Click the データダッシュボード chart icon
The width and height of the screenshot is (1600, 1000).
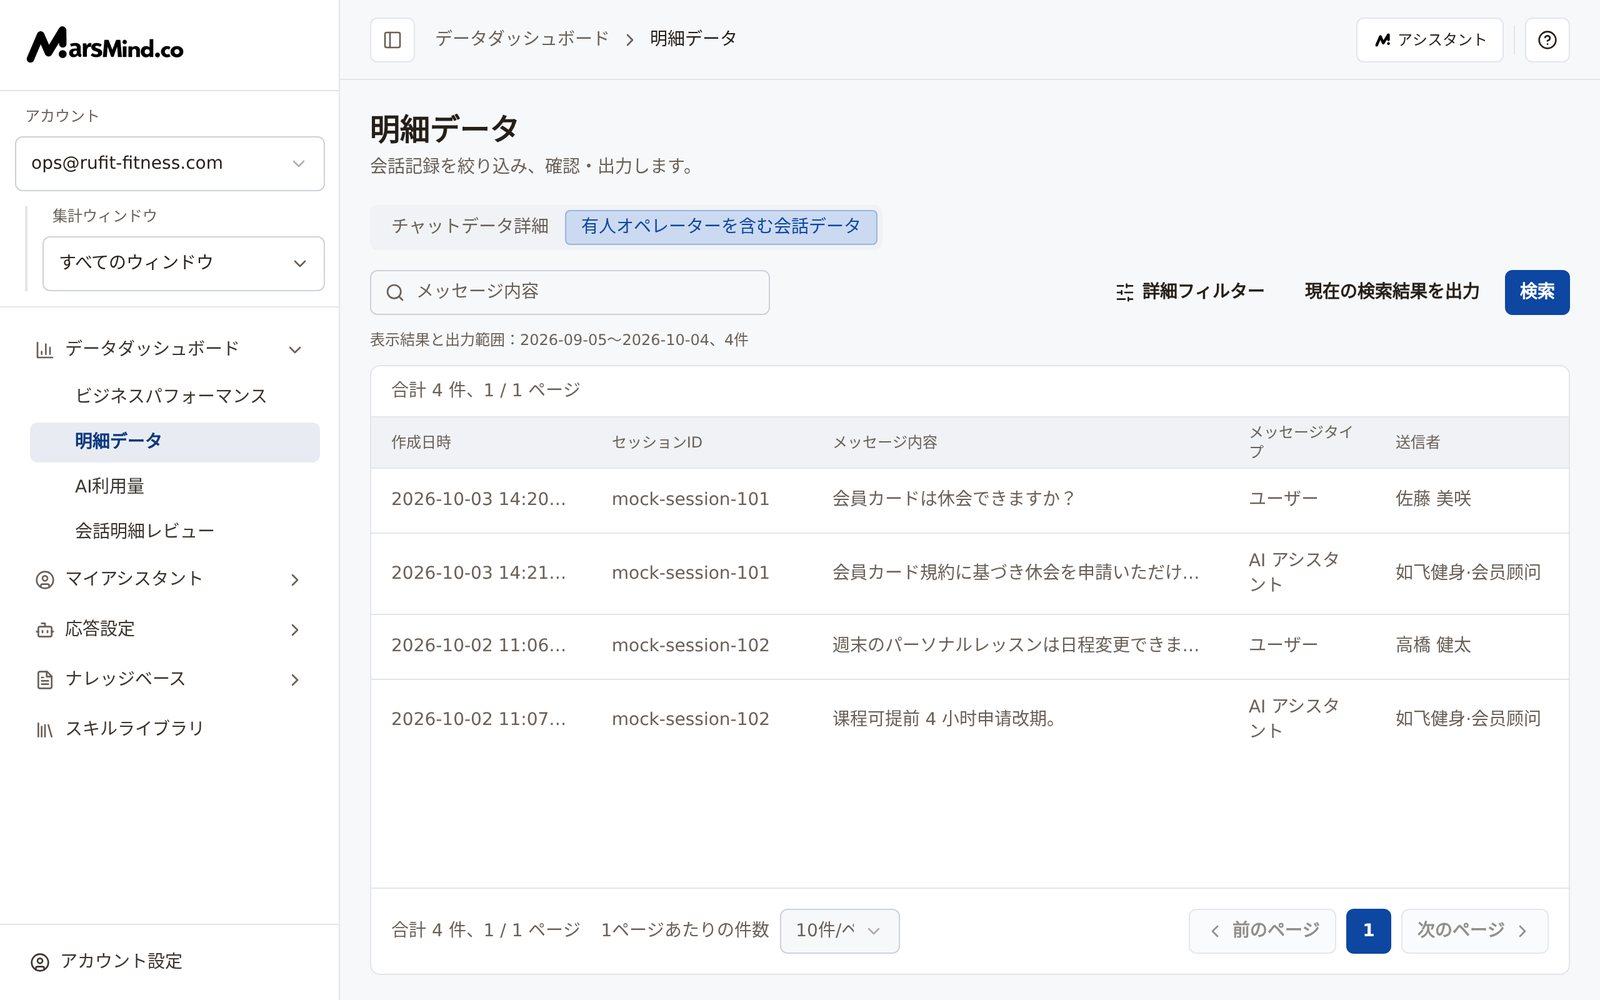[44, 350]
